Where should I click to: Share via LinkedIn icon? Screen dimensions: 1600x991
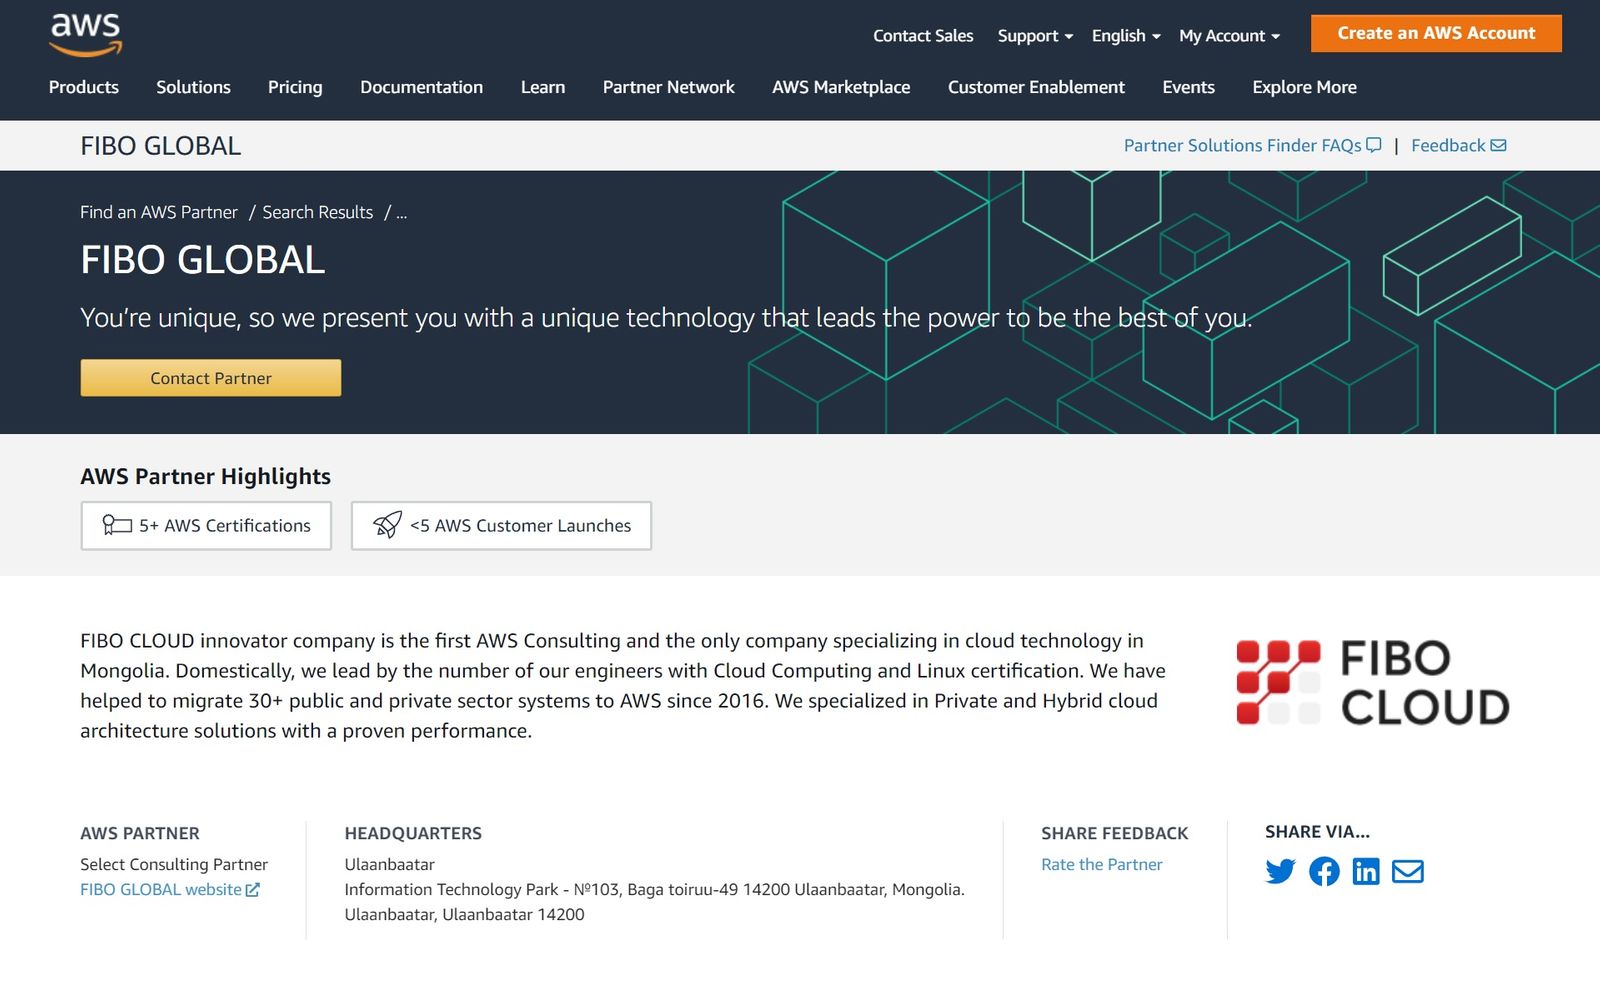click(x=1366, y=872)
